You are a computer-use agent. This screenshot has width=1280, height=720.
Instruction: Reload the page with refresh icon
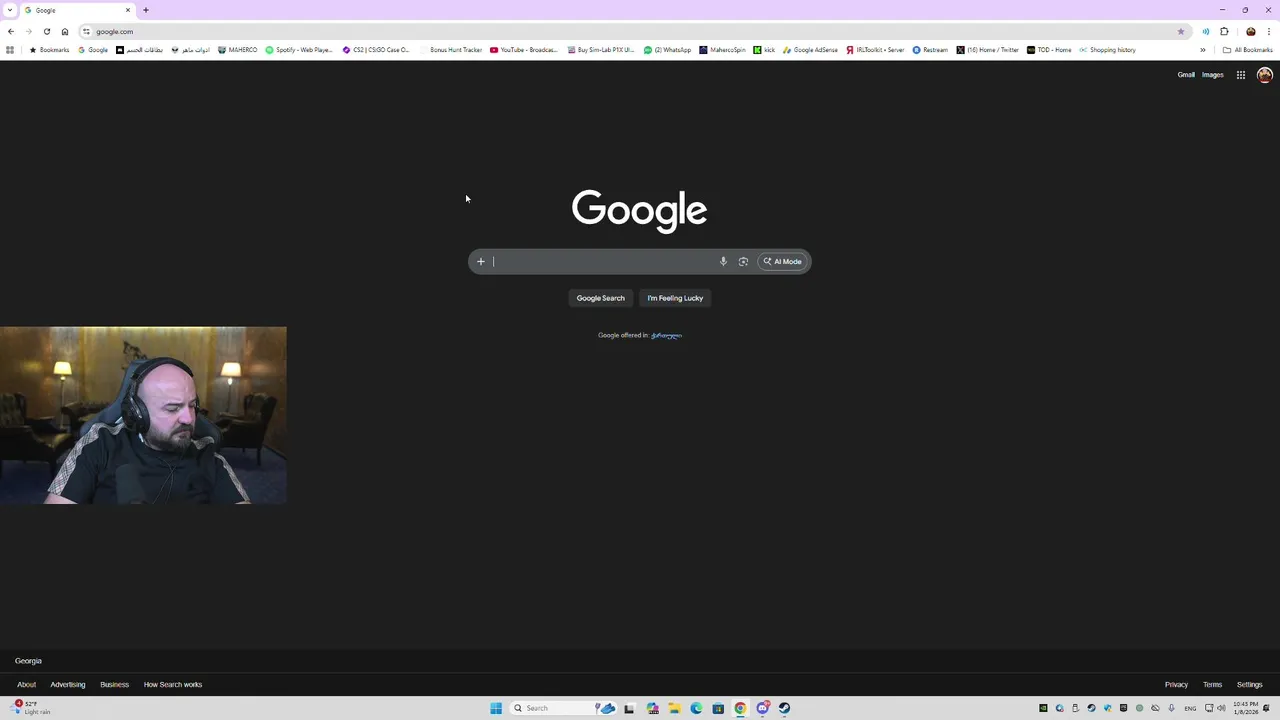tap(47, 32)
